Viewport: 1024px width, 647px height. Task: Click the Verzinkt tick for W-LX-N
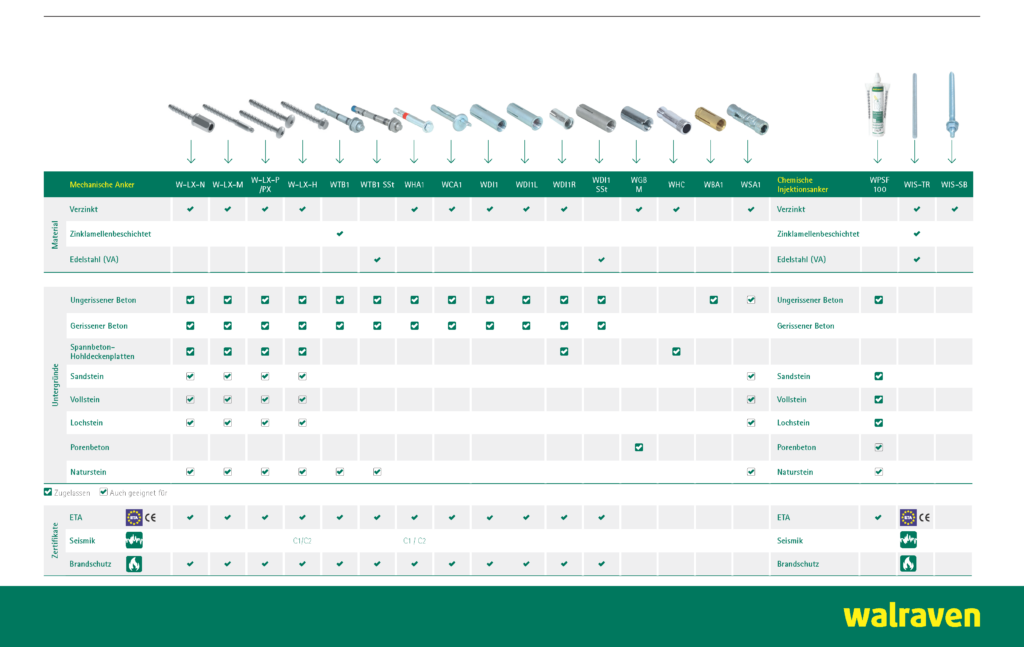pyautogui.click(x=191, y=210)
